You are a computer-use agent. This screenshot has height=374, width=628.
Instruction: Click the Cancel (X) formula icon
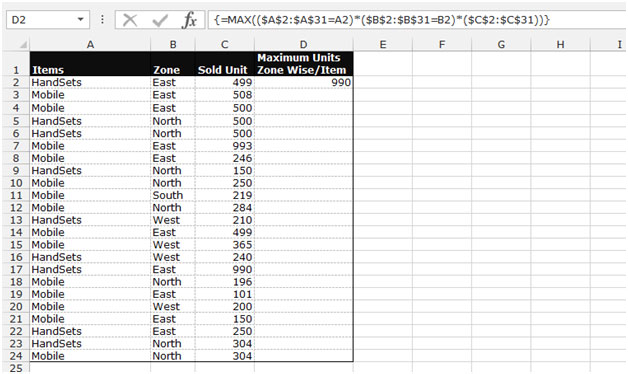[x=130, y=20]
